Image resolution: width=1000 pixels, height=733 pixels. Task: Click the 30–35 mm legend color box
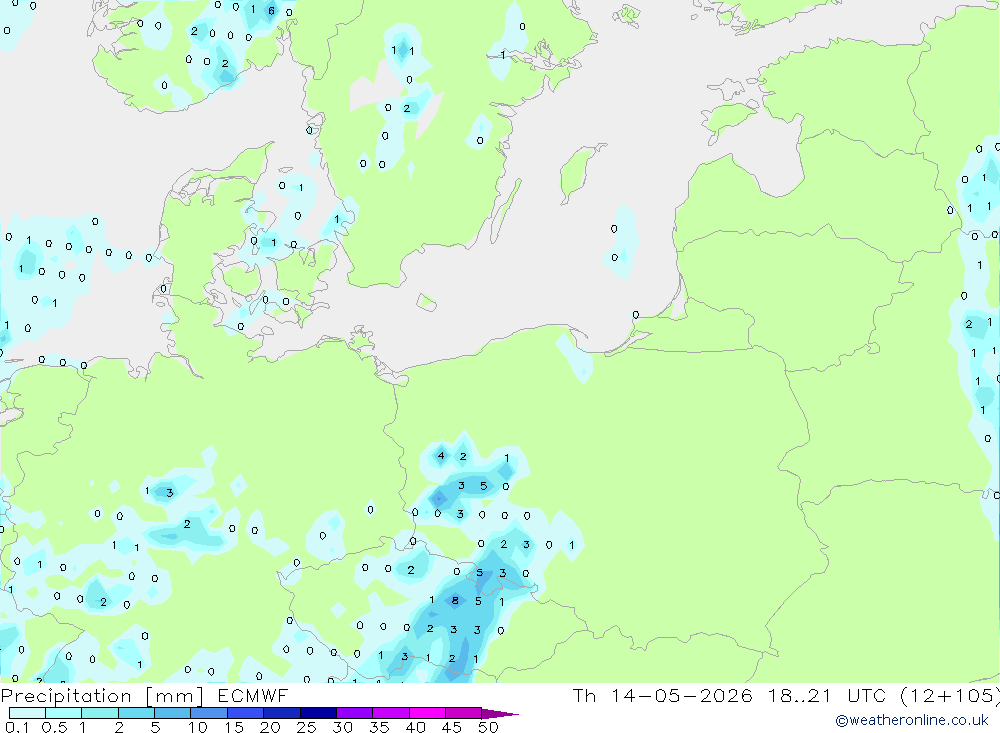tap(355, 713)
